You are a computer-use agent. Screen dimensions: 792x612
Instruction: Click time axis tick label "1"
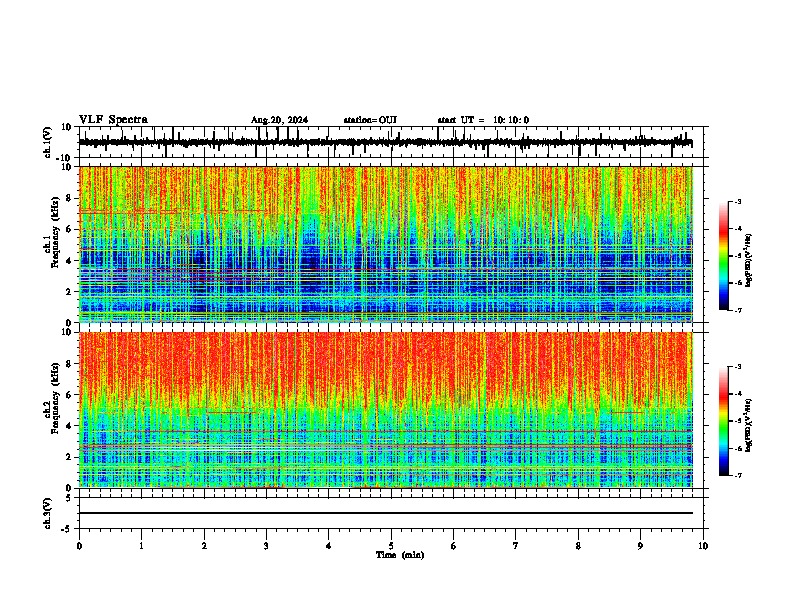point(141,546)
